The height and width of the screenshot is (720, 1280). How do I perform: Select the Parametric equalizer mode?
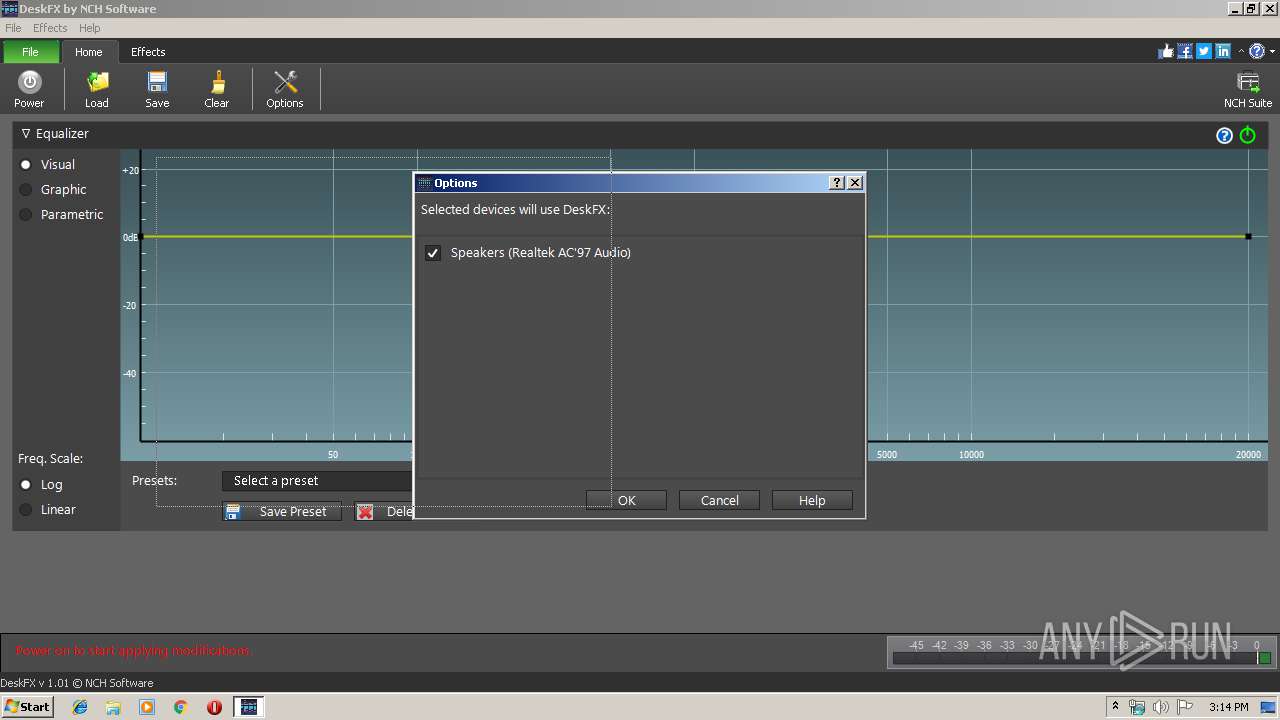[26, 214]
